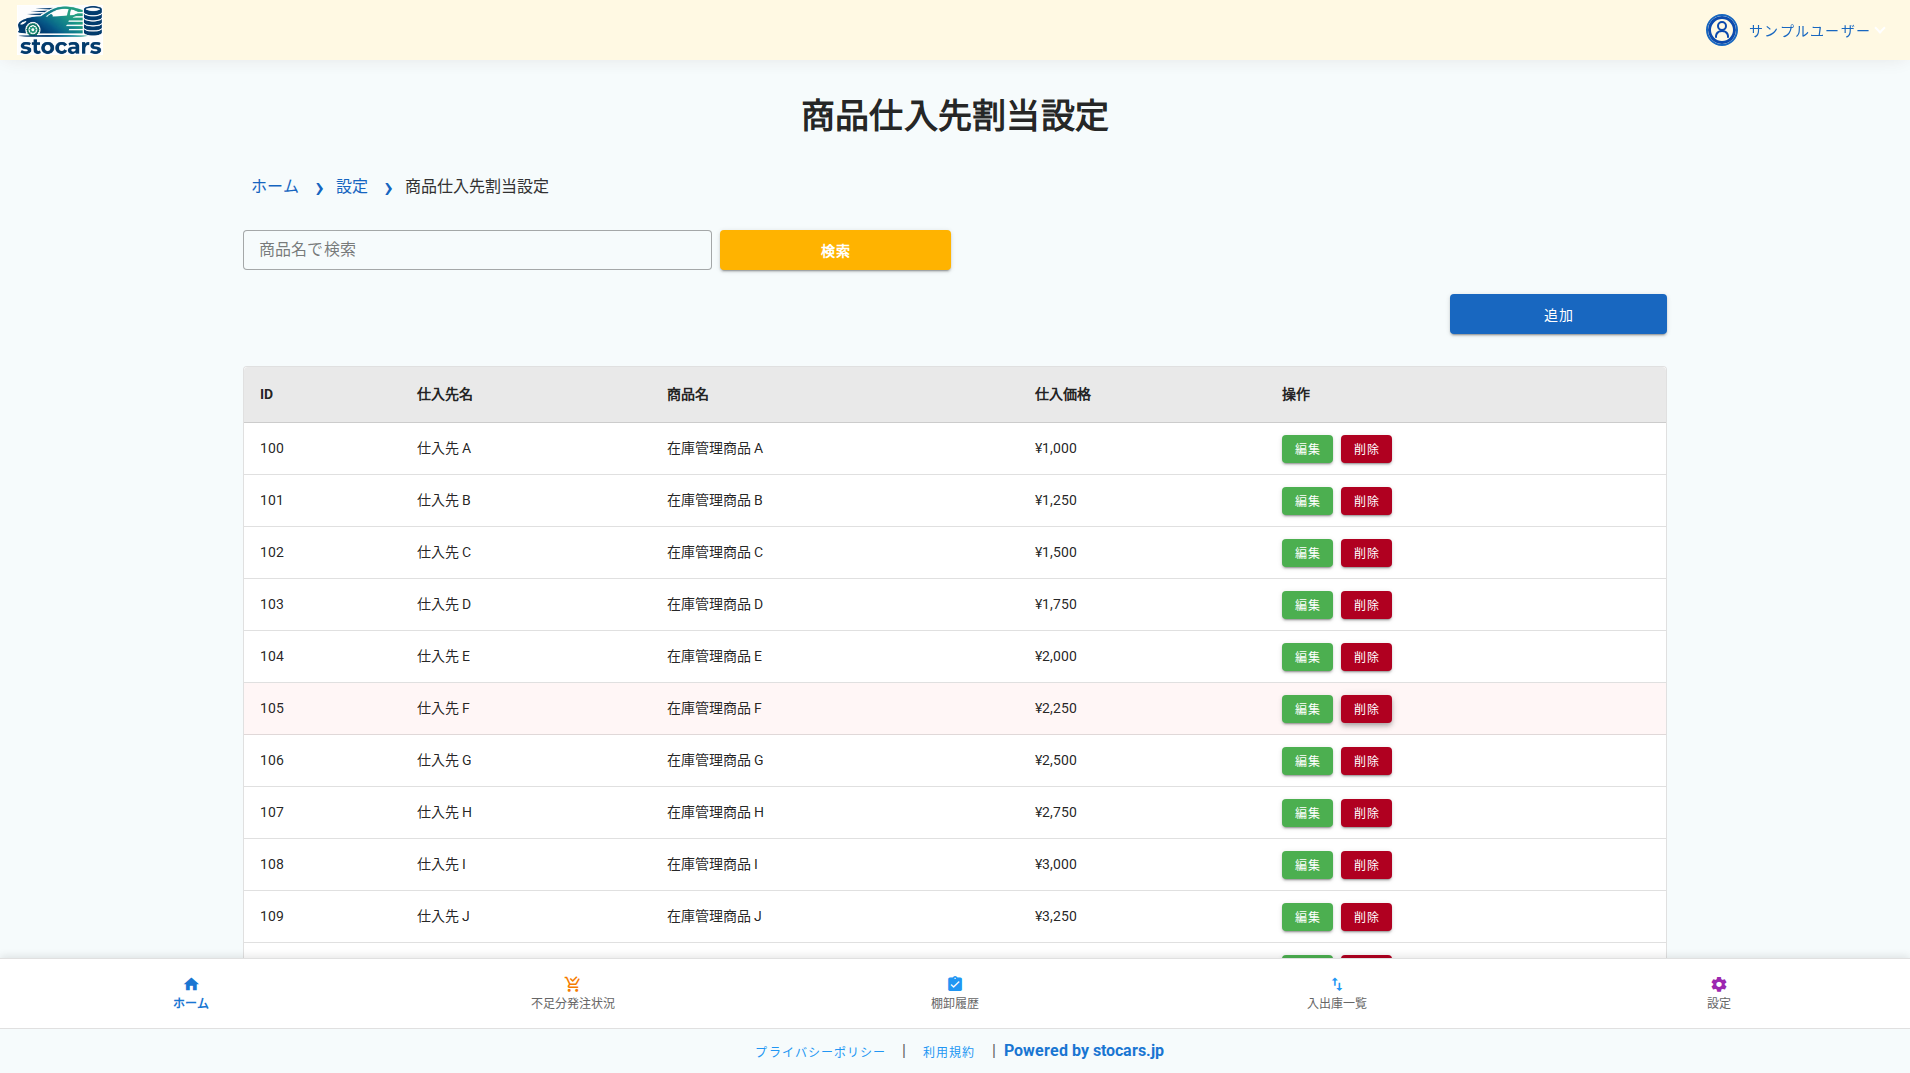This screenshot has height=1073, width=1910.
Task: Edit row 101 仕入先 B
Action: (1307, 501)
